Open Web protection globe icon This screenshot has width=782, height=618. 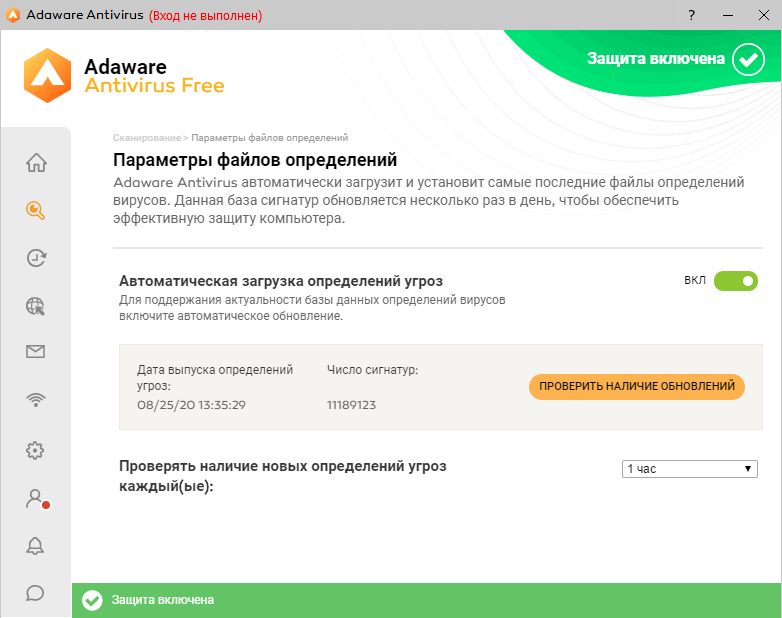pyautogui.click(x=35, y=306)
